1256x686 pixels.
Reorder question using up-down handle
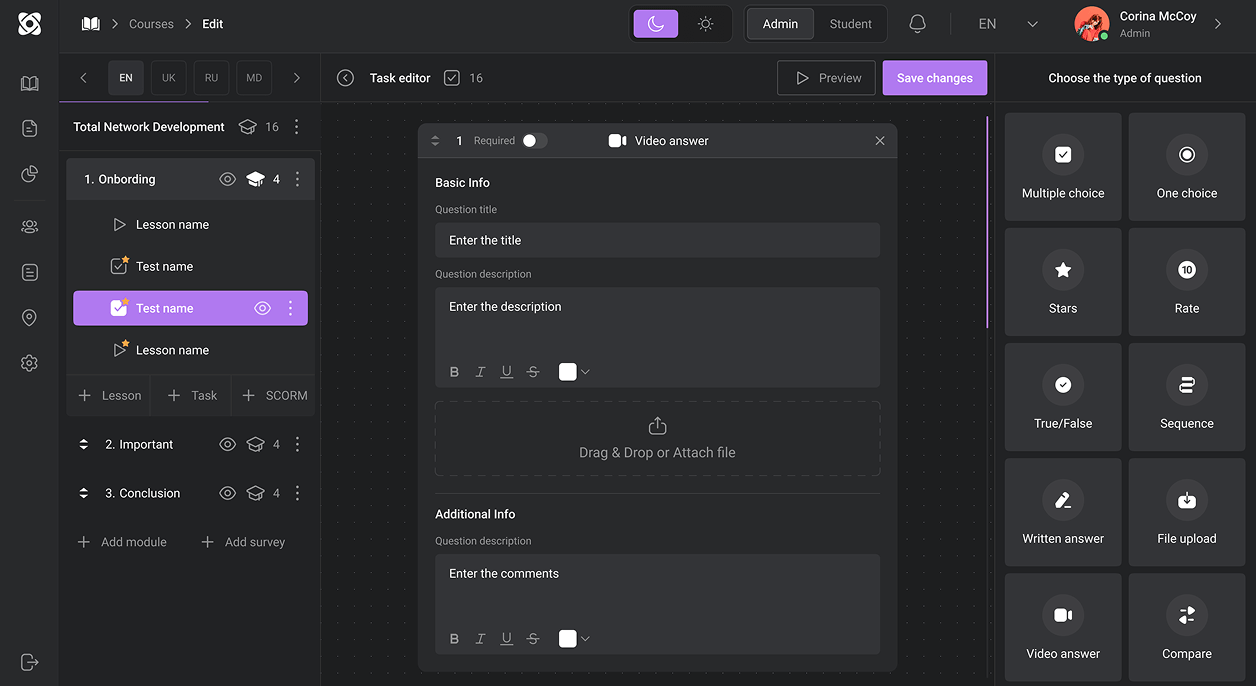(435, 141)
